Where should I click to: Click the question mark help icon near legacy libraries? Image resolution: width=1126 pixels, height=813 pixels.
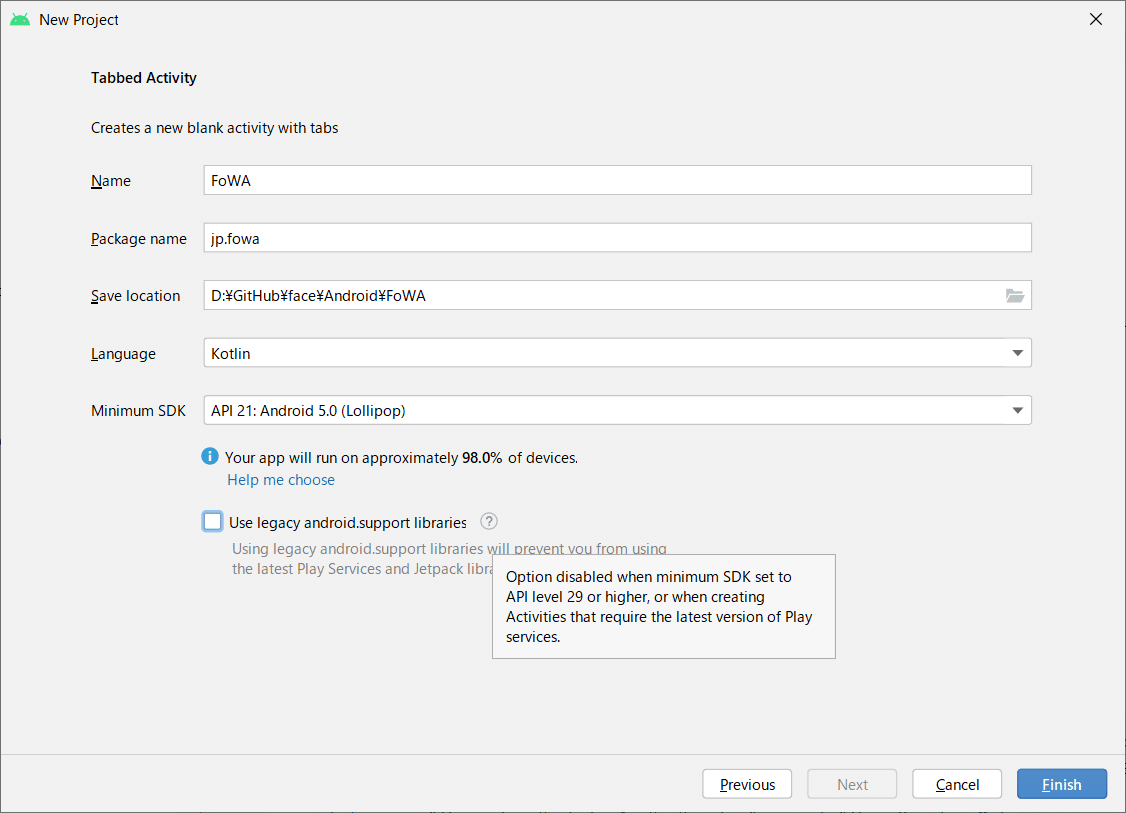coord(488,521)
